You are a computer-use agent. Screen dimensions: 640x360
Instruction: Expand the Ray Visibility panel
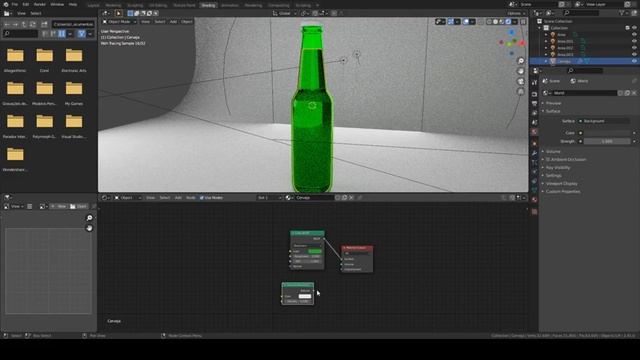click(x=558, y=167)
